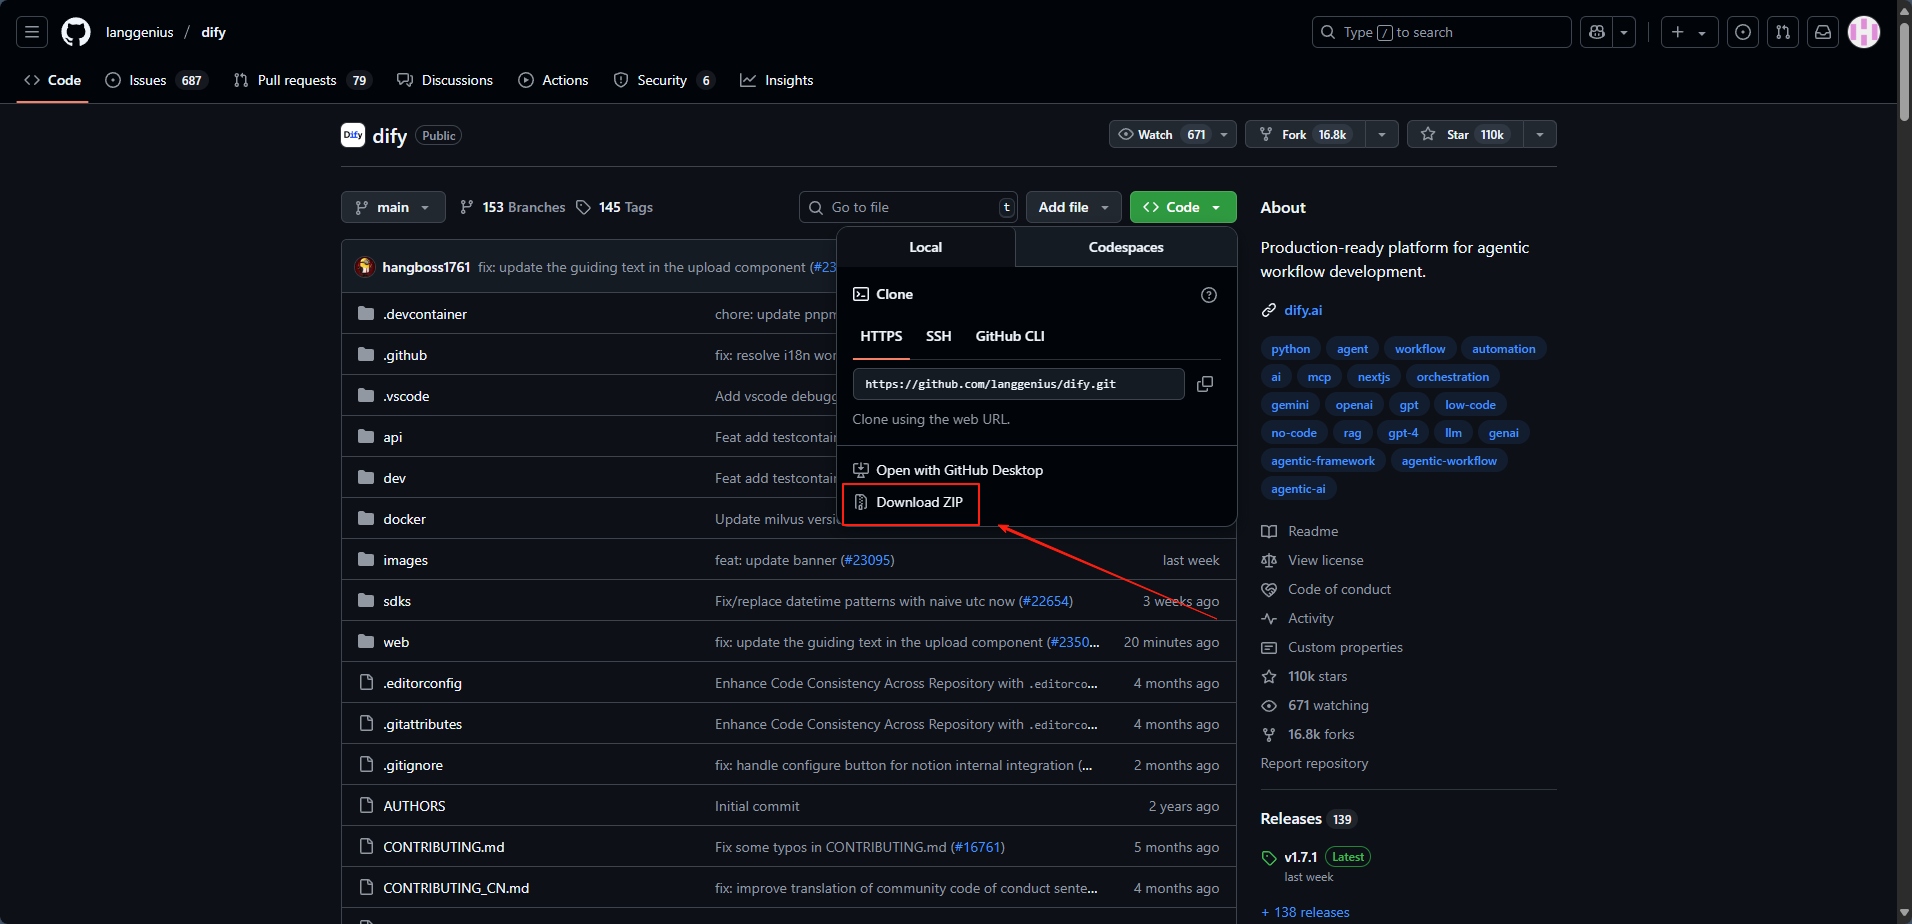Viewport: 1912px width, 924px height.
Task: Open the .gitignore file
Action: (x=413, y=765)
